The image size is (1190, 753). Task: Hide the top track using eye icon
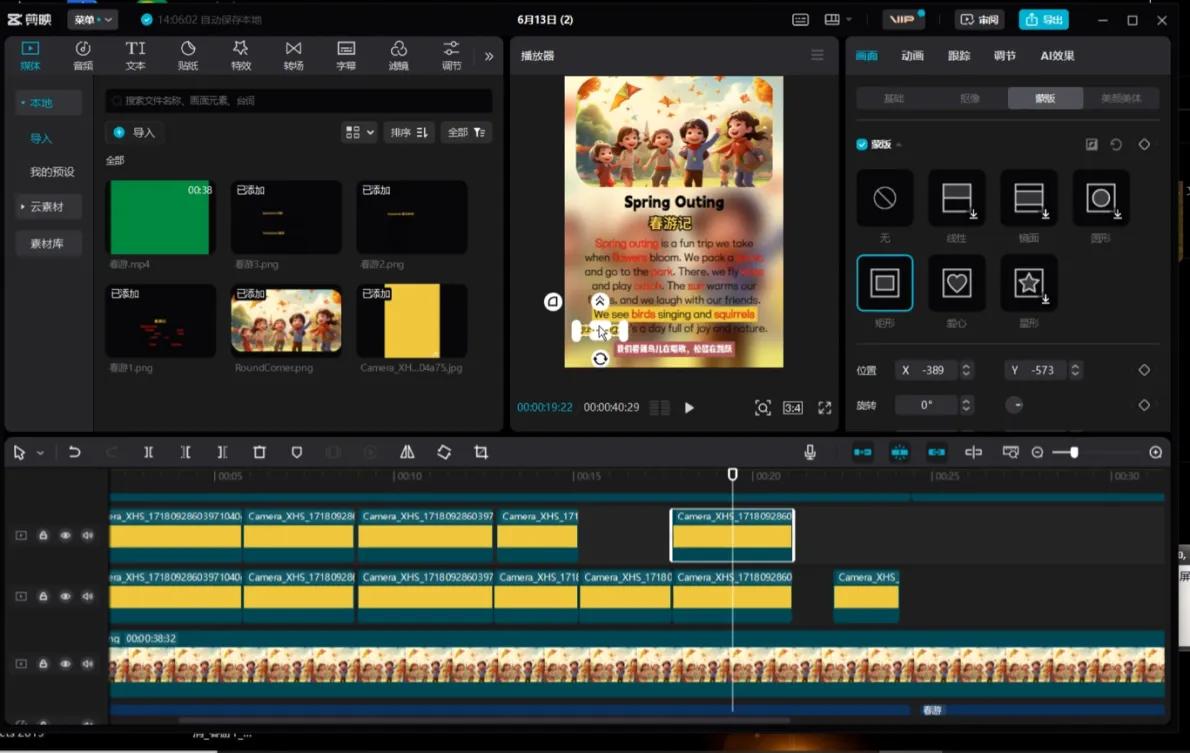click(x=65, y=535)
